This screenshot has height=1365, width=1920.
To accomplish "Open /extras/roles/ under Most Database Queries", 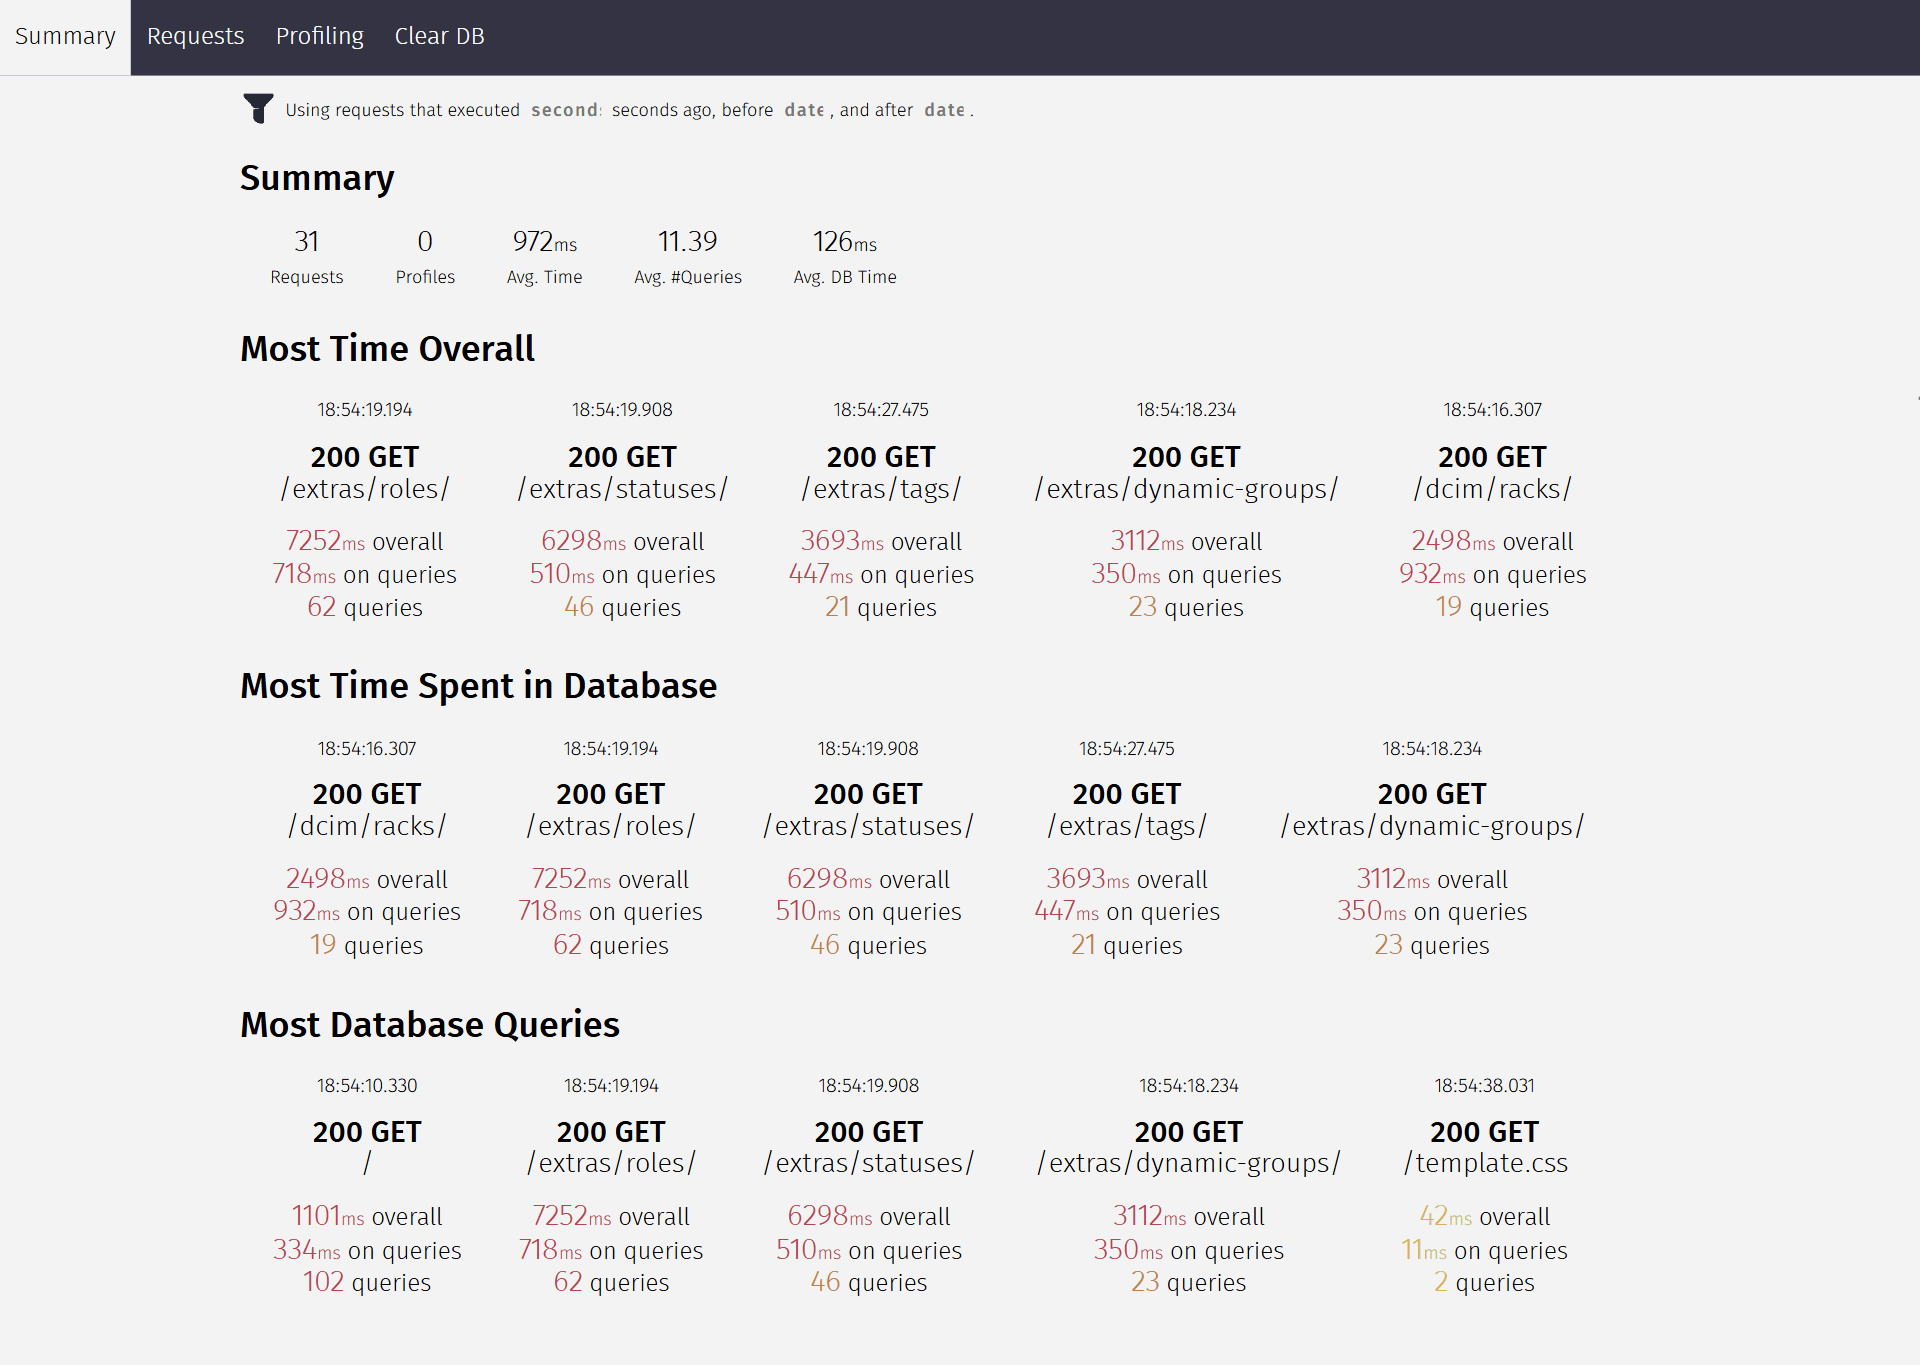I will [610, 1162].
